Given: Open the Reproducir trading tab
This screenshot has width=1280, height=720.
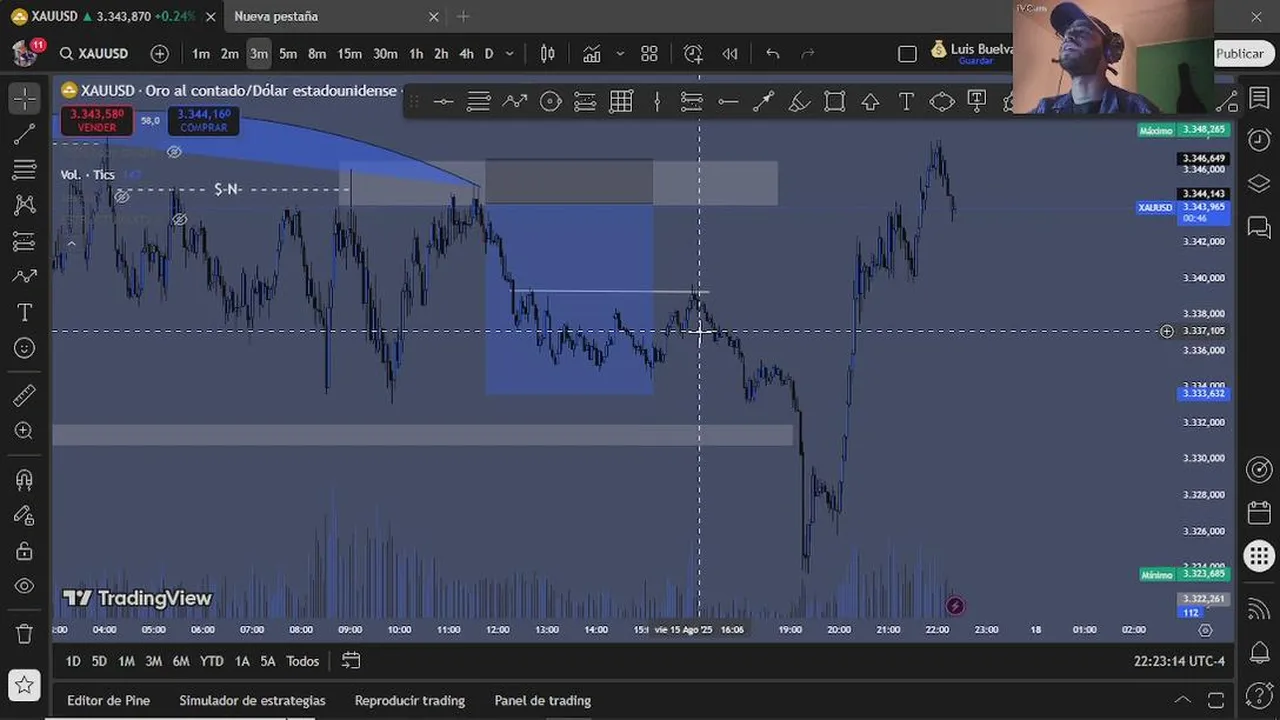Looking at the screenshot, I should [409, 700].
